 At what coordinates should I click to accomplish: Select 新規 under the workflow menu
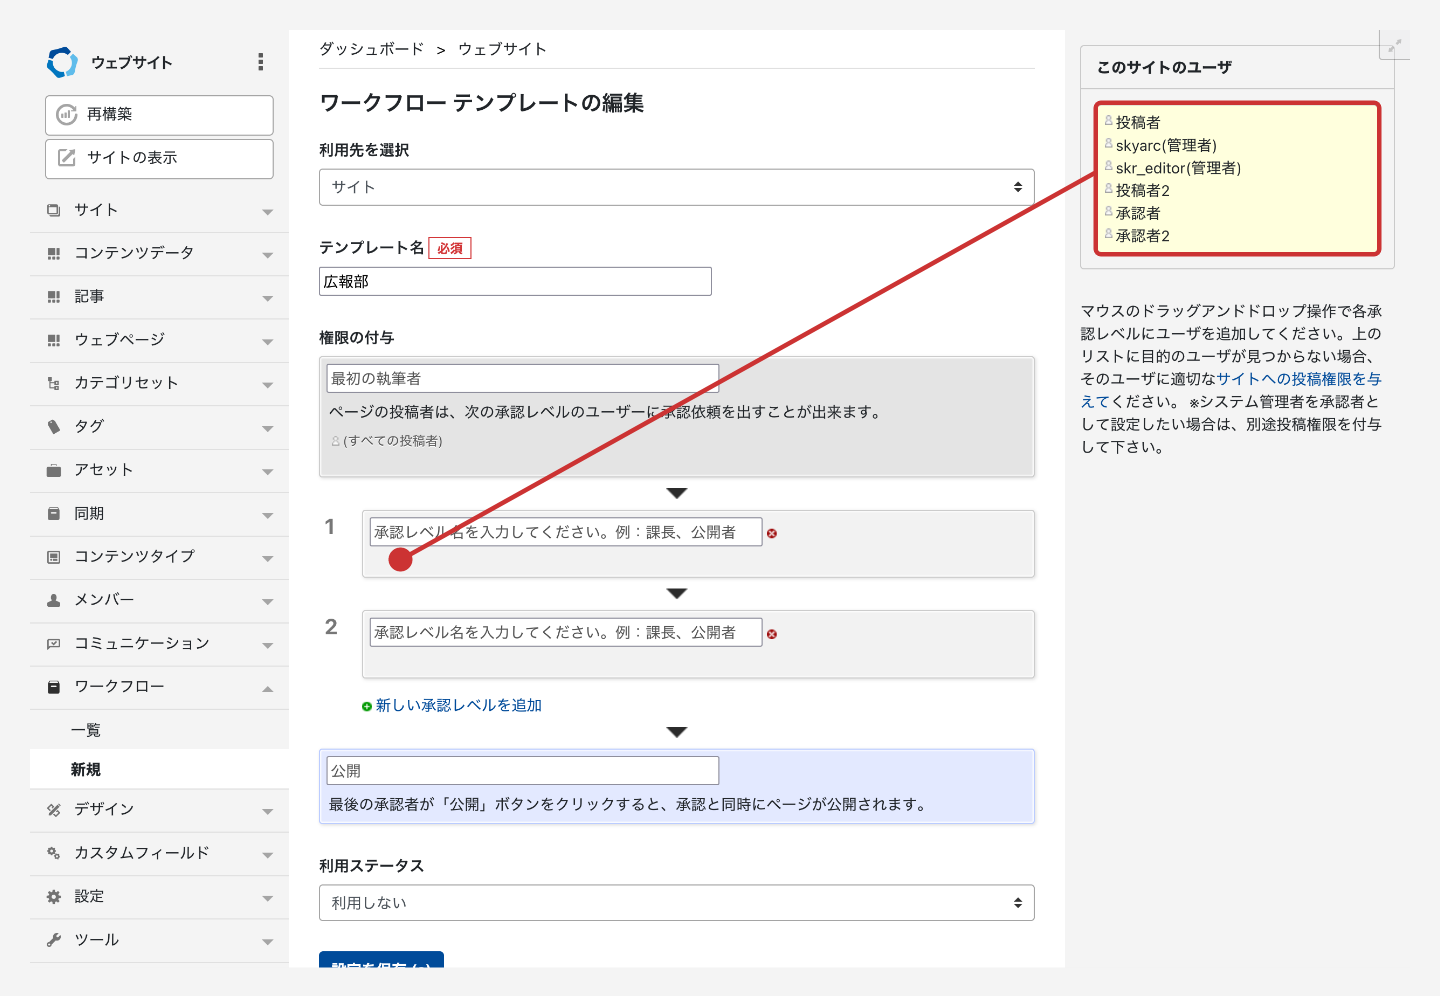(86, 769)
